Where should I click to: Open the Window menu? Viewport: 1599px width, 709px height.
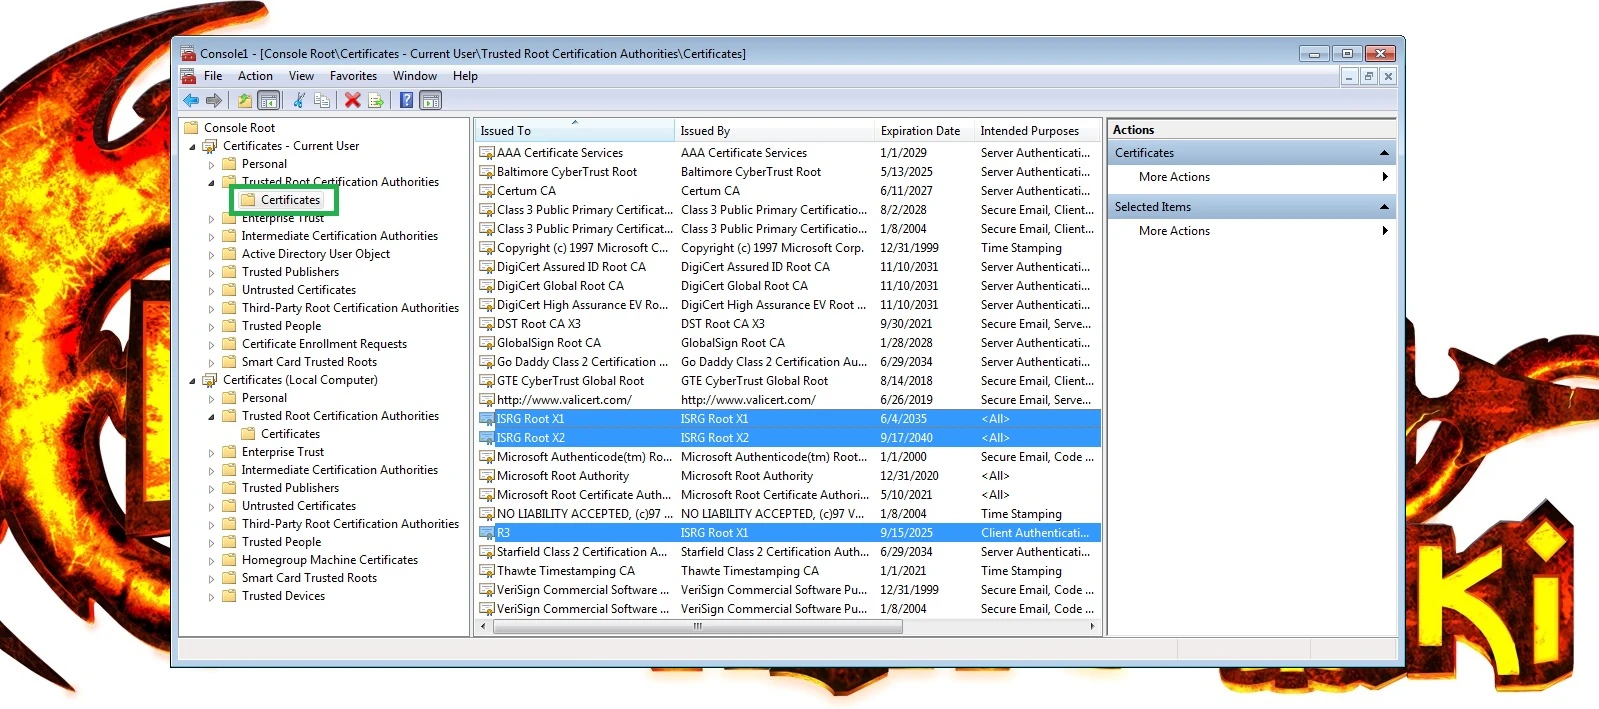(x=415, y=76)
